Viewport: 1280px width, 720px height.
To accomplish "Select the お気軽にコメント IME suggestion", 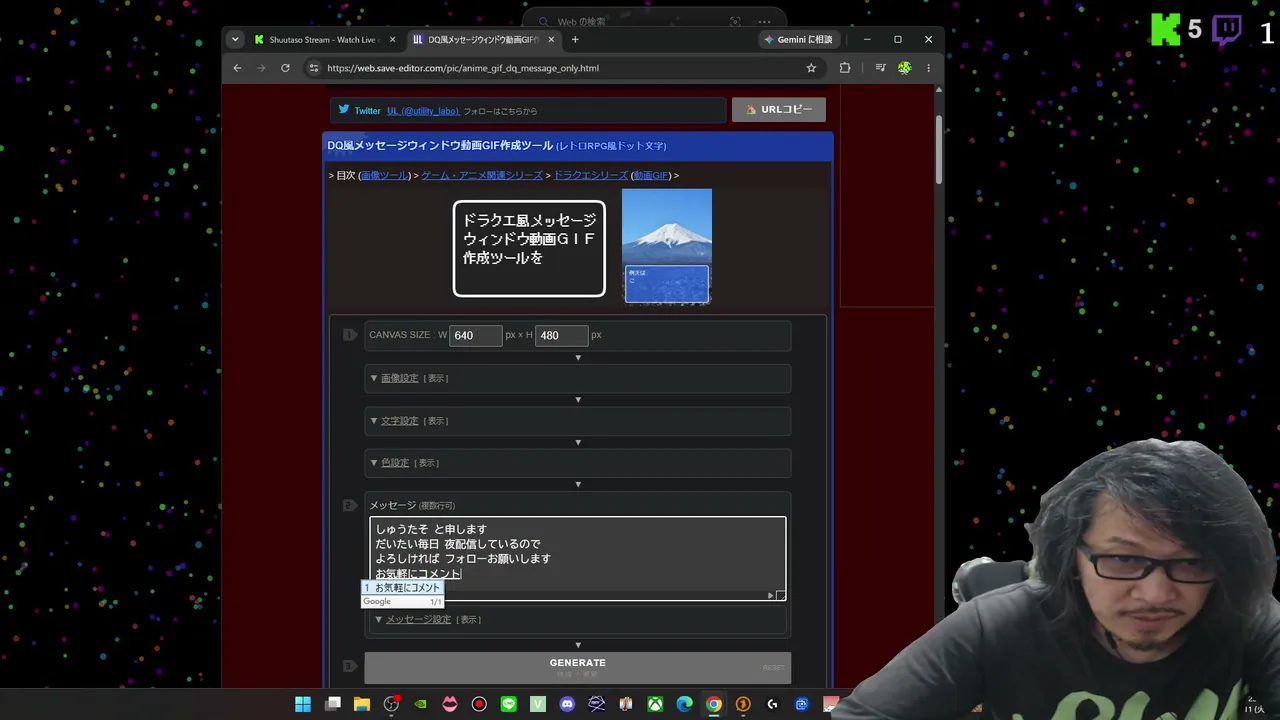I will pos(402,588).
